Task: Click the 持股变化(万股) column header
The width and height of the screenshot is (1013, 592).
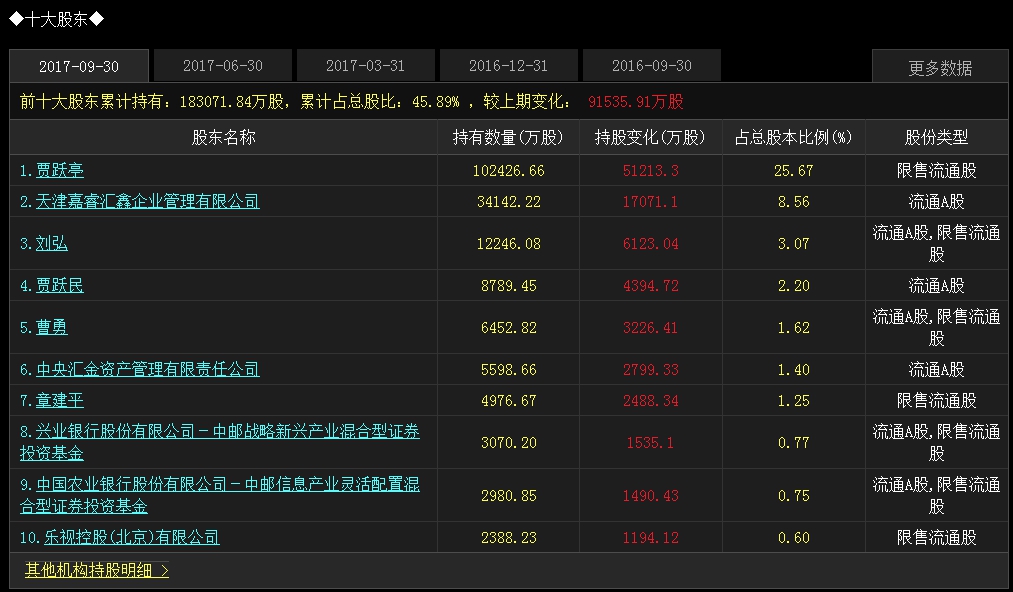Action: click(650, 138)
